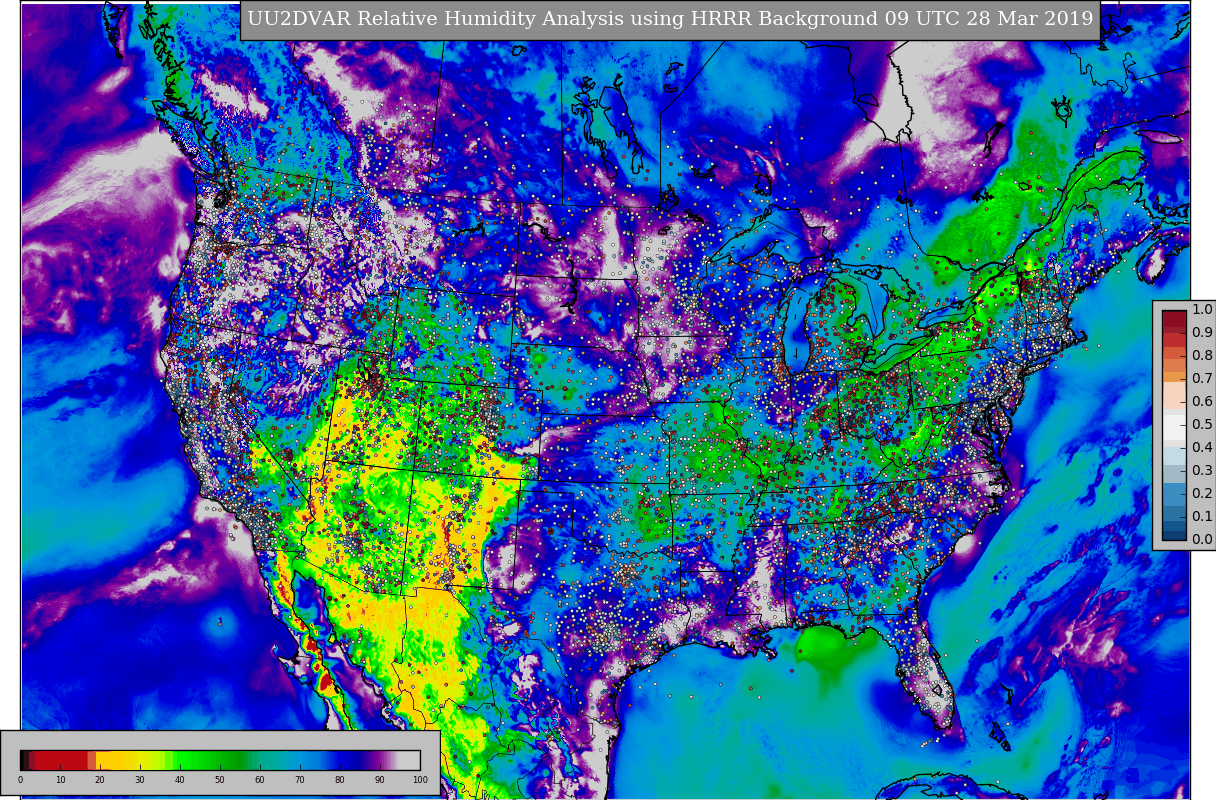Select the purple band of the humidity colorbar
Image resolution: width=1216 pixels, height=800 pixels.
click(x=377, y=760)
